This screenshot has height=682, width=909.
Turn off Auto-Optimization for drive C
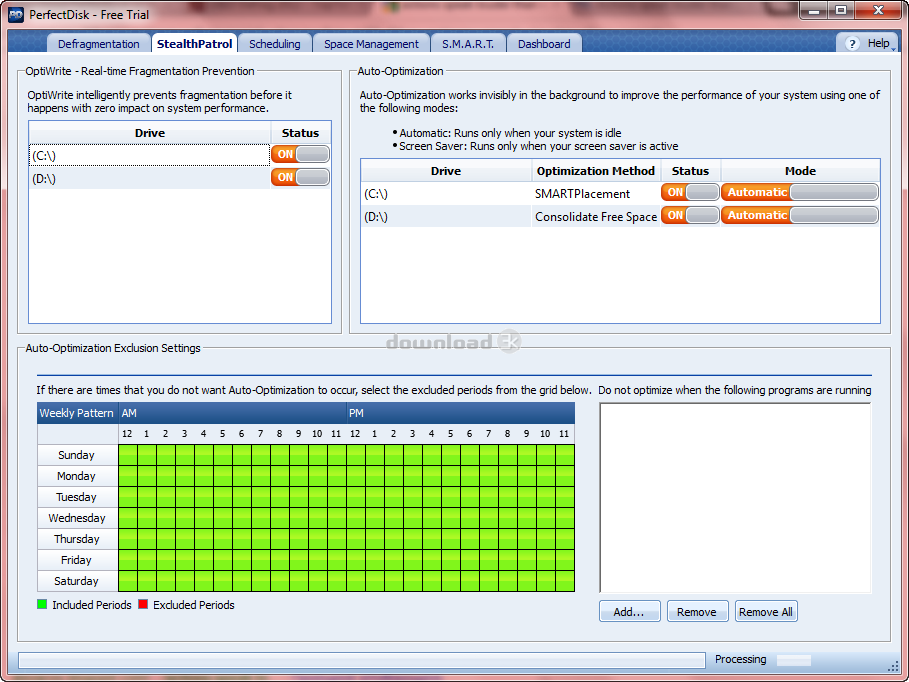(x=689, y=192)
